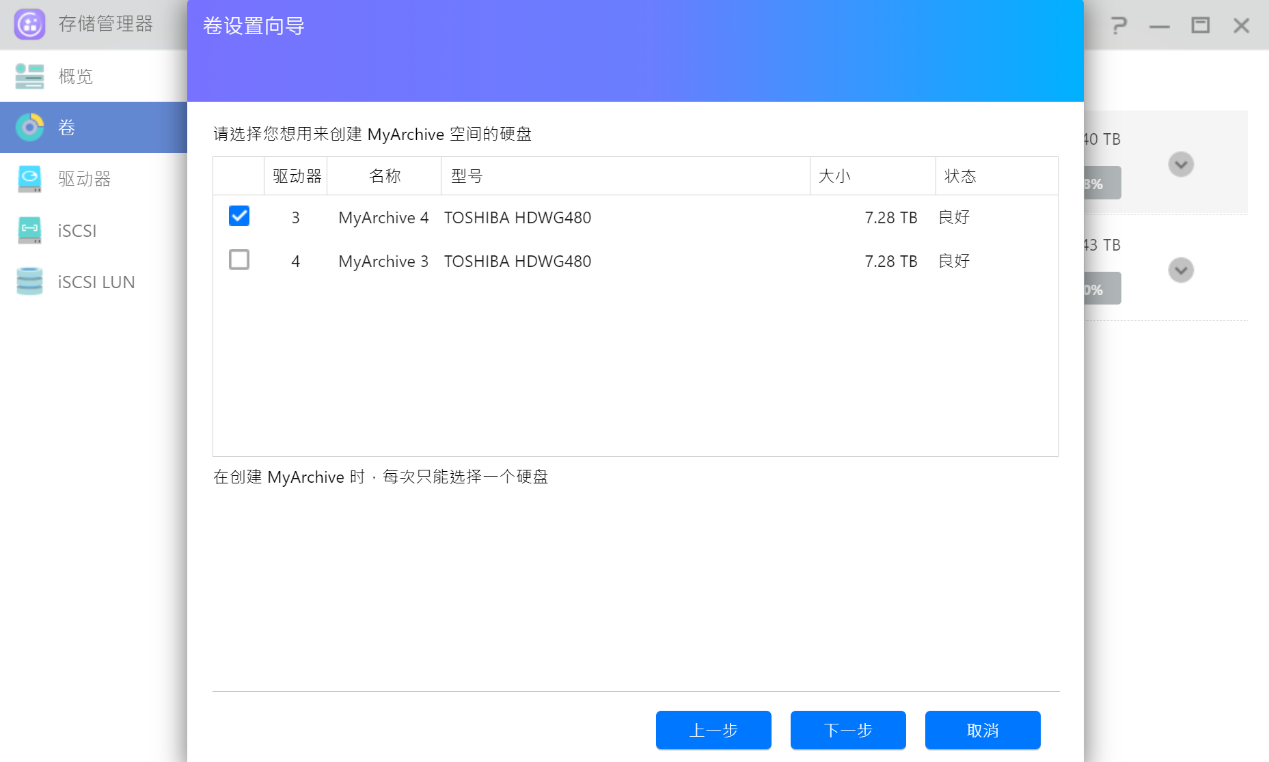This screenshot has height=762, width=1269.
Task: Expand the first volume chevron
Action: tap(1181, 164)
